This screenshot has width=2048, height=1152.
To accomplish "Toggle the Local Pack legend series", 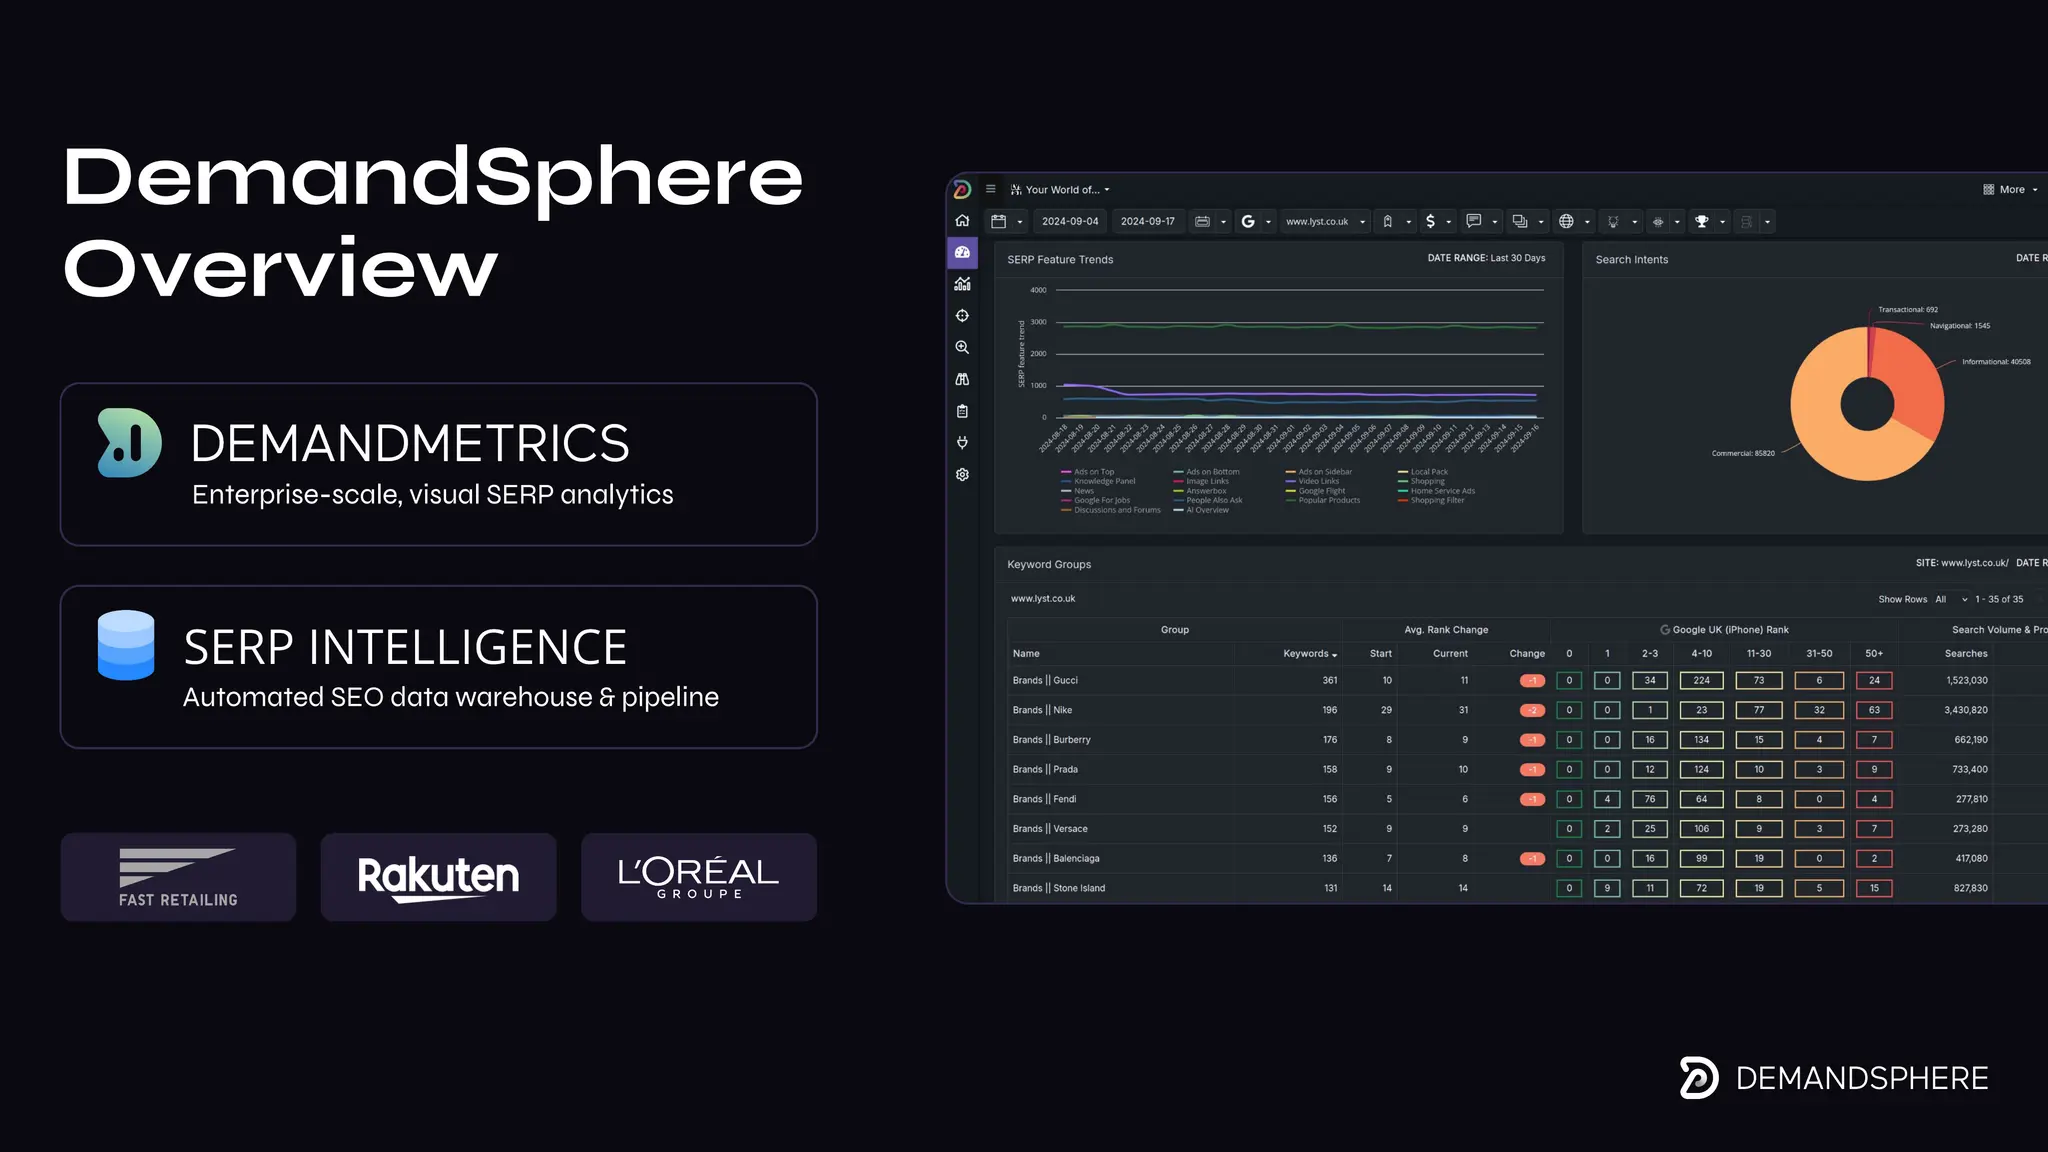I will coord(1423,472).
